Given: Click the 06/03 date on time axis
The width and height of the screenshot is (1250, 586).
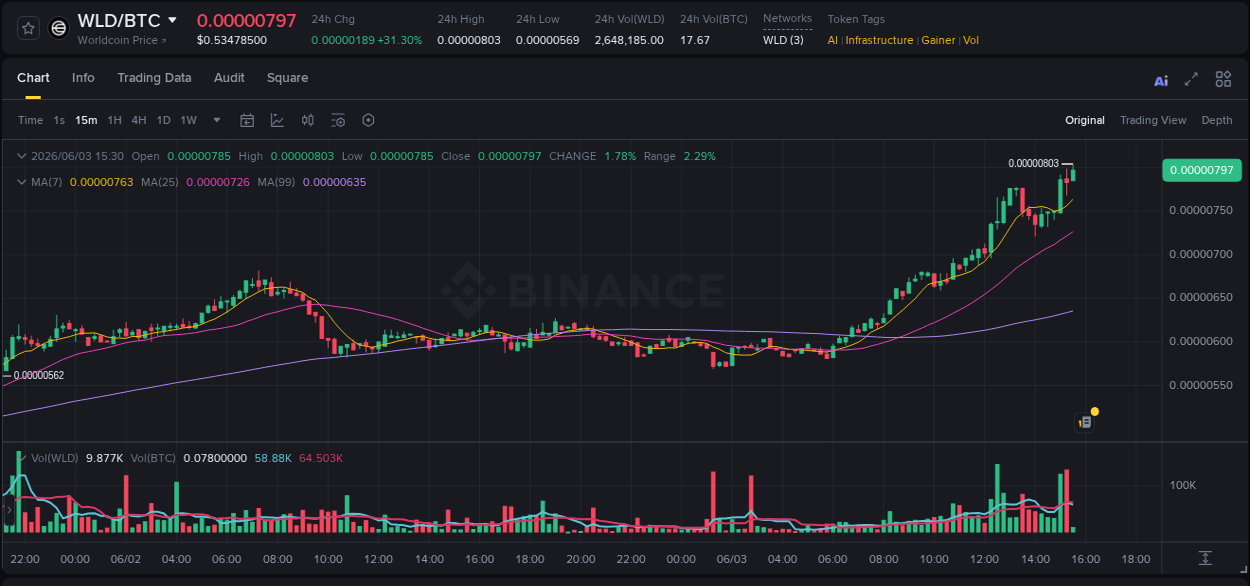Looking at the screenshot, I should point(731,559).
